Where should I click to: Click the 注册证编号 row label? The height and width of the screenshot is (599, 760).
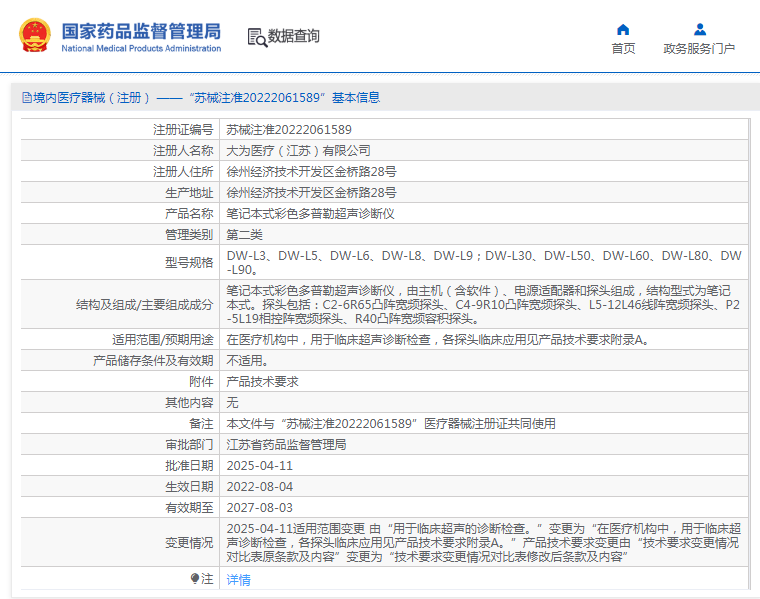tap(183, 130)
